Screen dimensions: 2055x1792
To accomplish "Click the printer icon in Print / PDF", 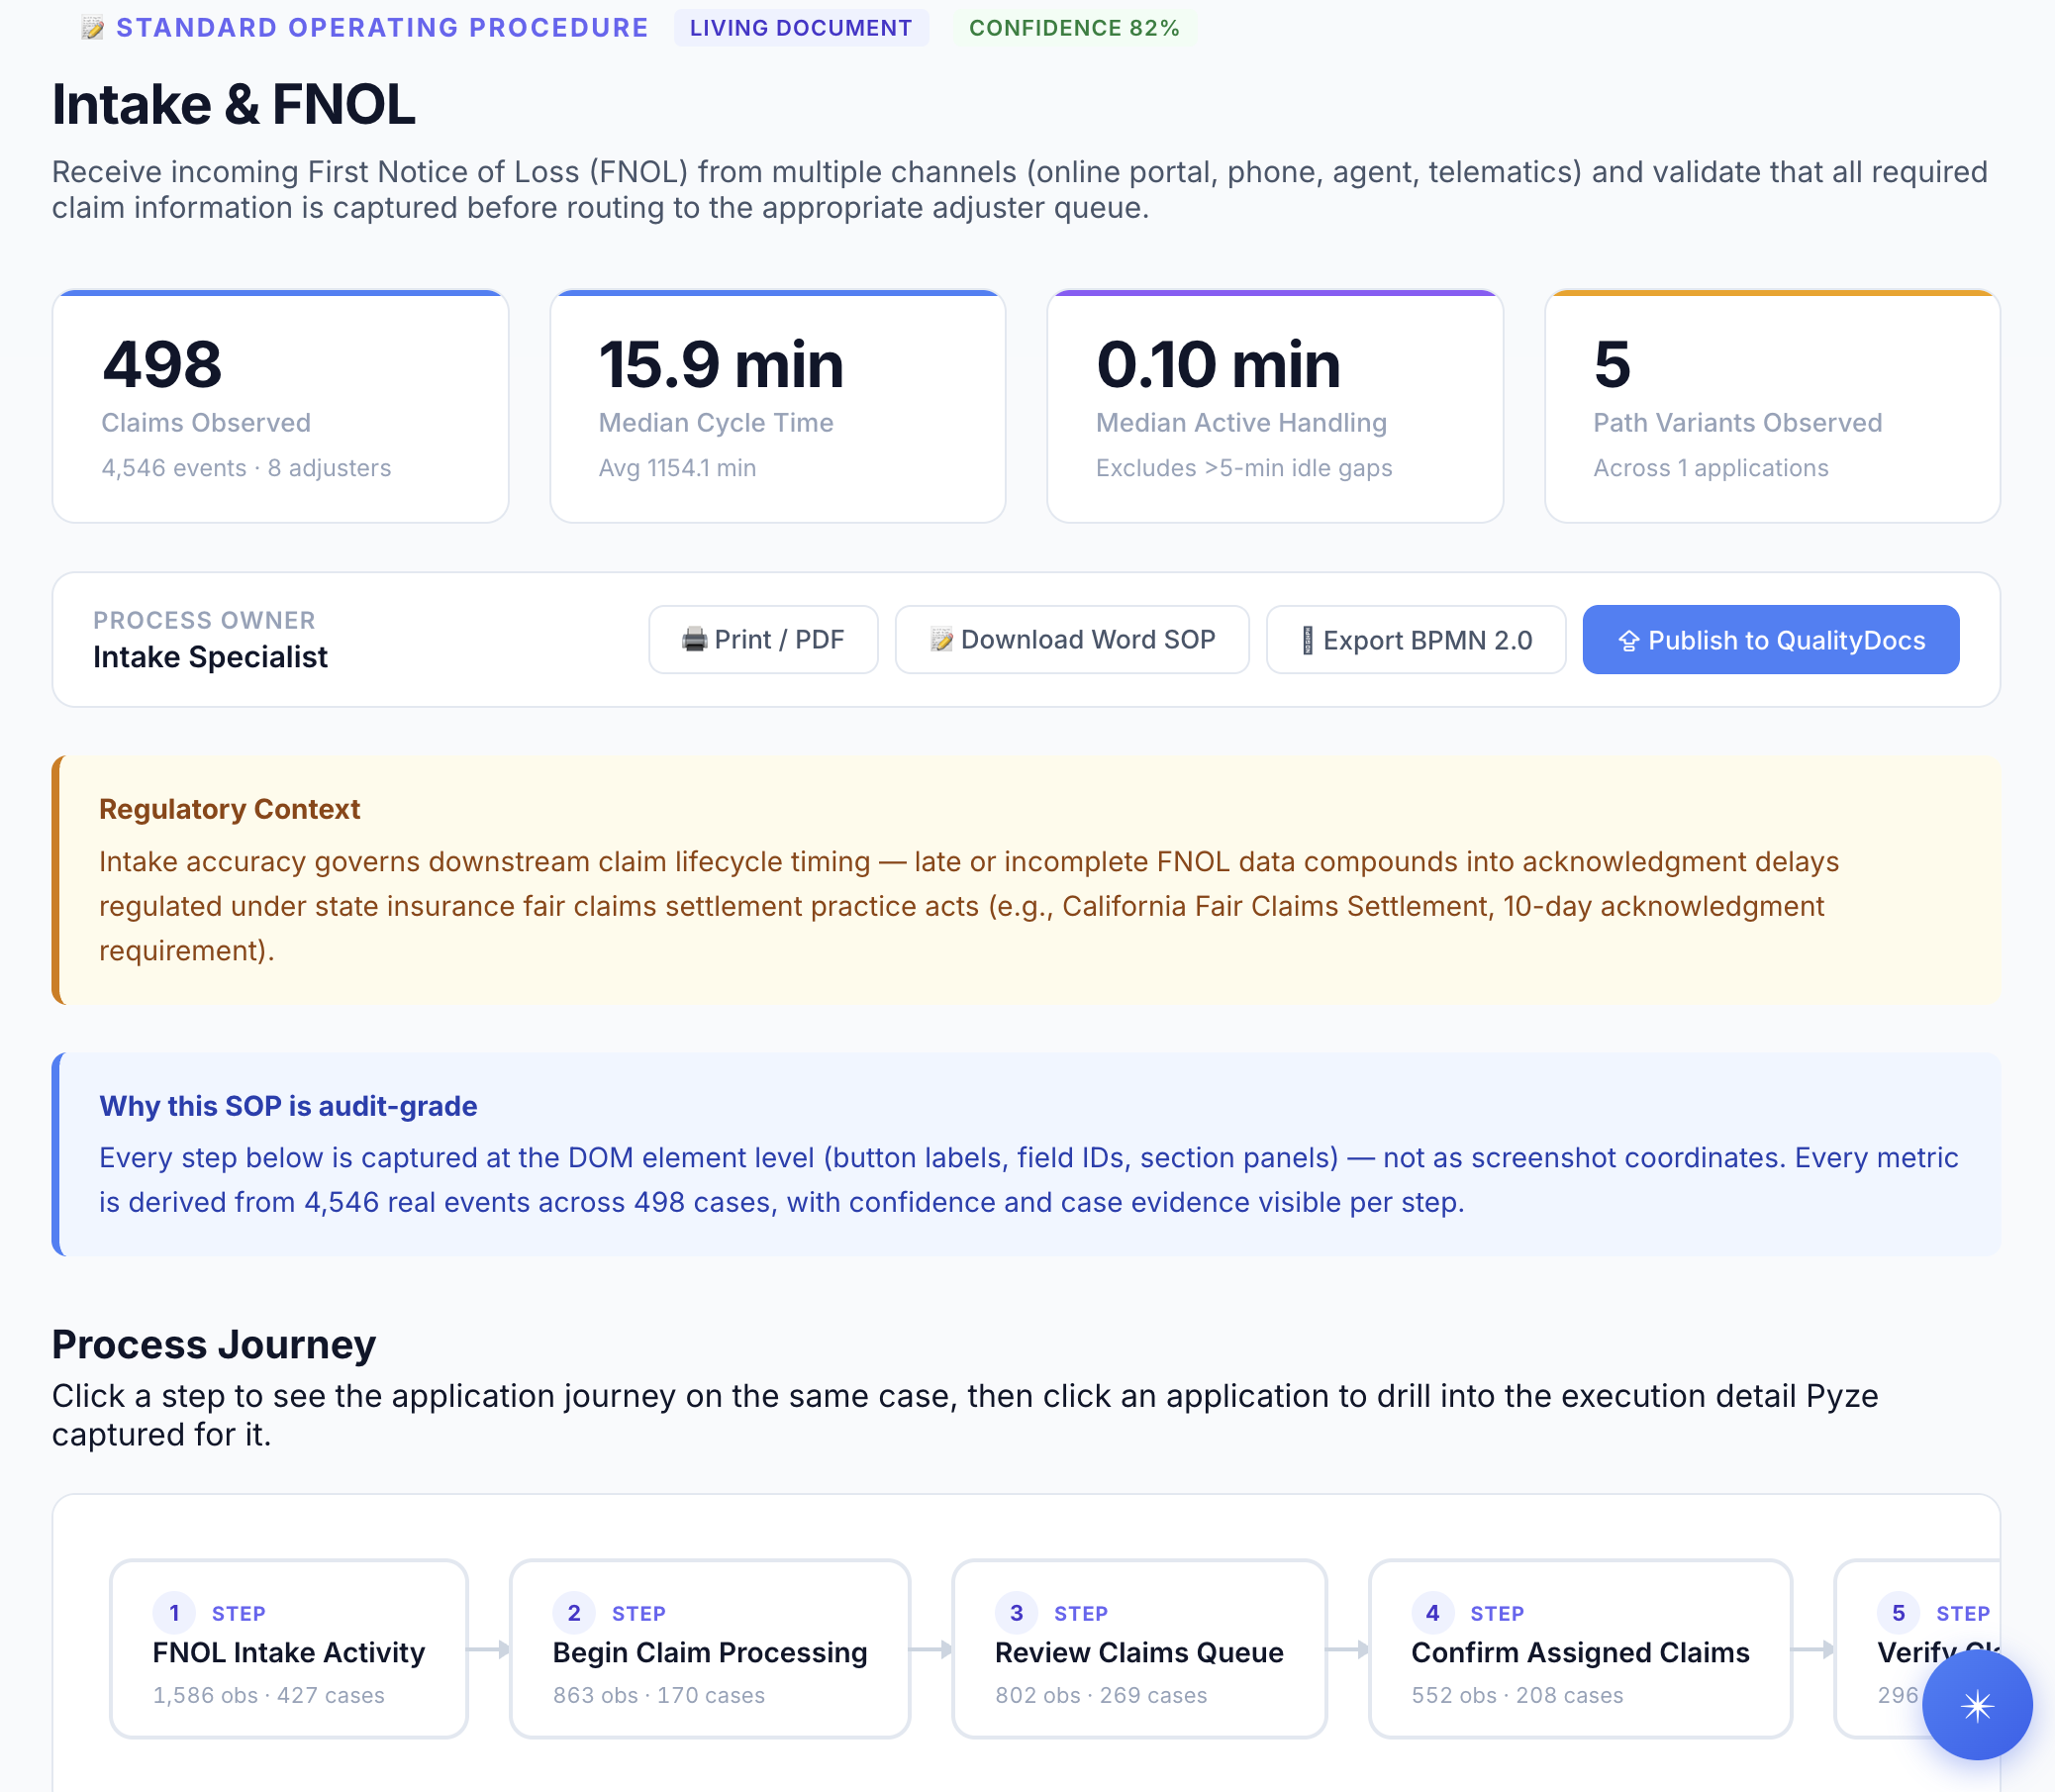I will [x=694, y=639].
